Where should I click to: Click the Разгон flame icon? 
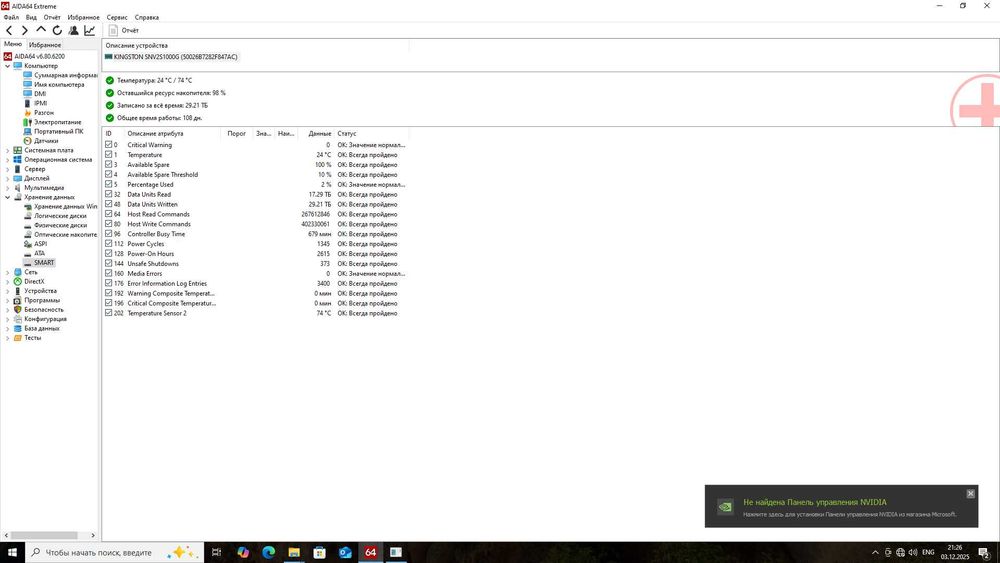point(27,112)
